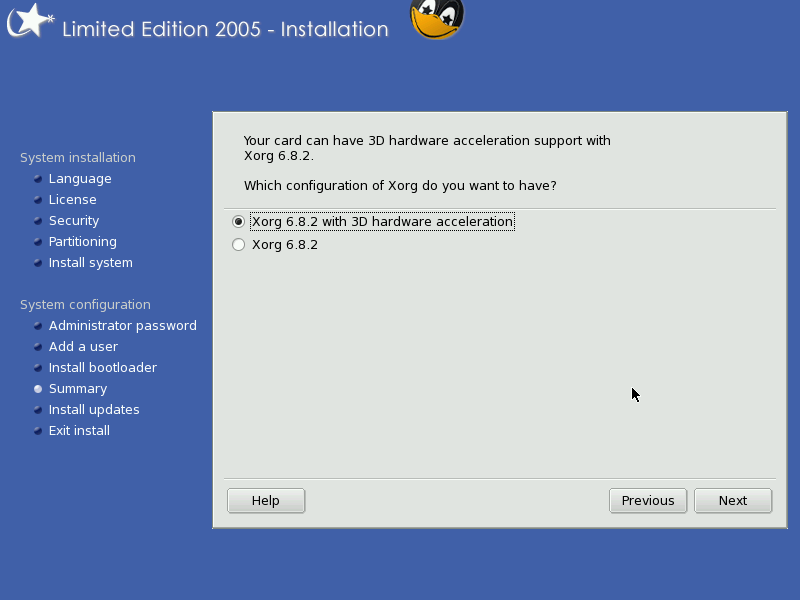Click the bullet icon beside Language

point(38,179)
